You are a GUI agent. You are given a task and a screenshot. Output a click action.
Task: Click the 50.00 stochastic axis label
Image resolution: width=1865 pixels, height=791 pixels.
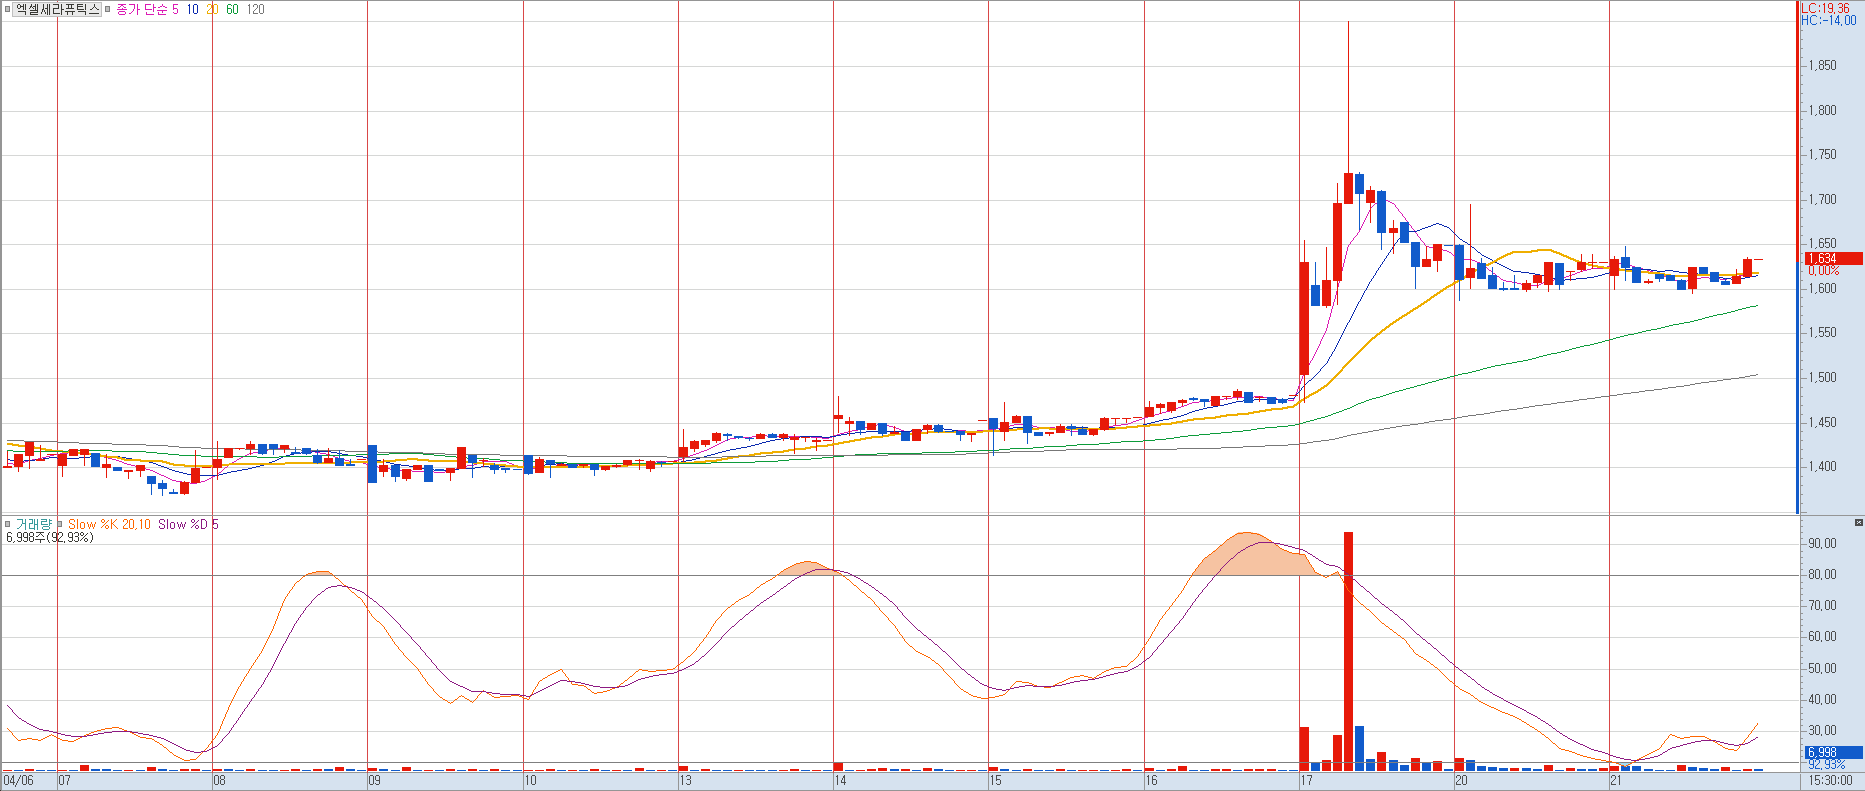tap(1822, 668)
